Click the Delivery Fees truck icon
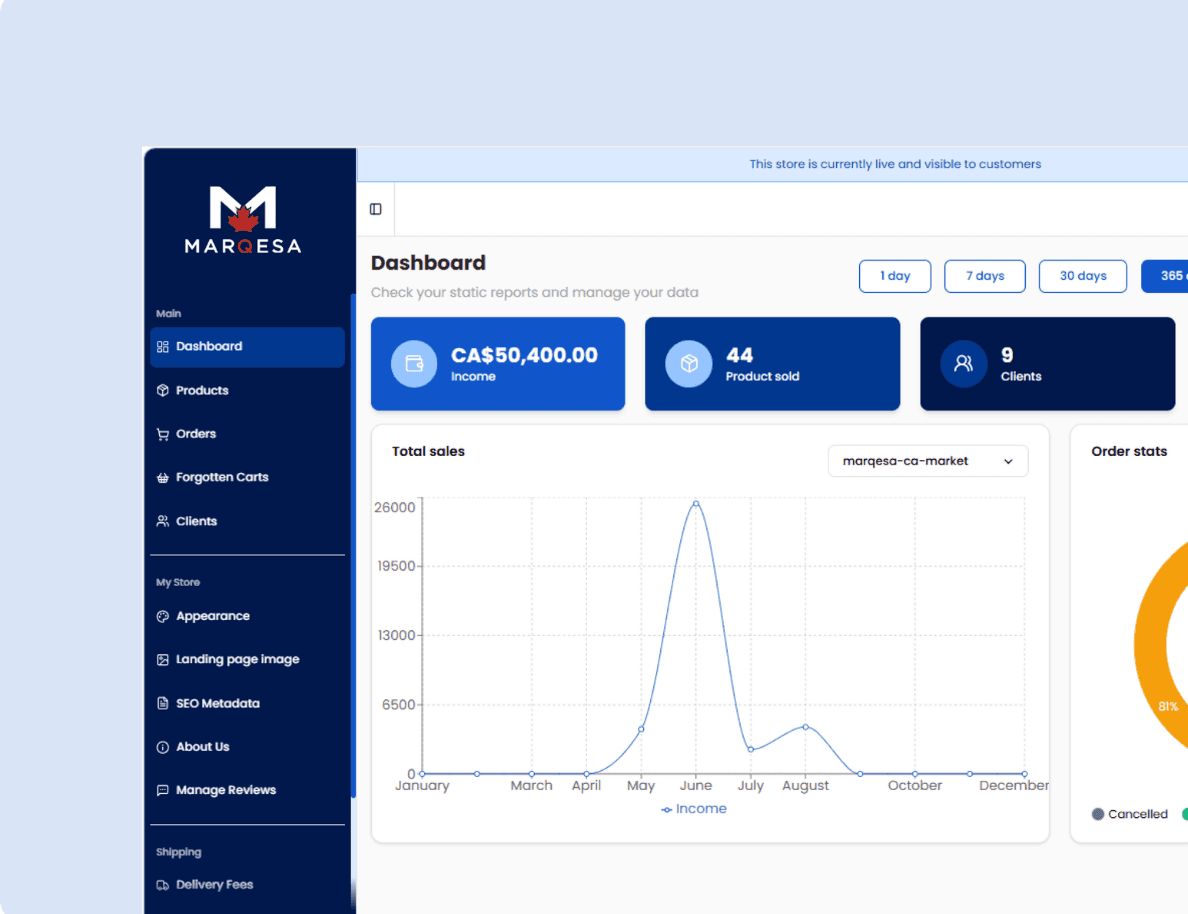 163,885
